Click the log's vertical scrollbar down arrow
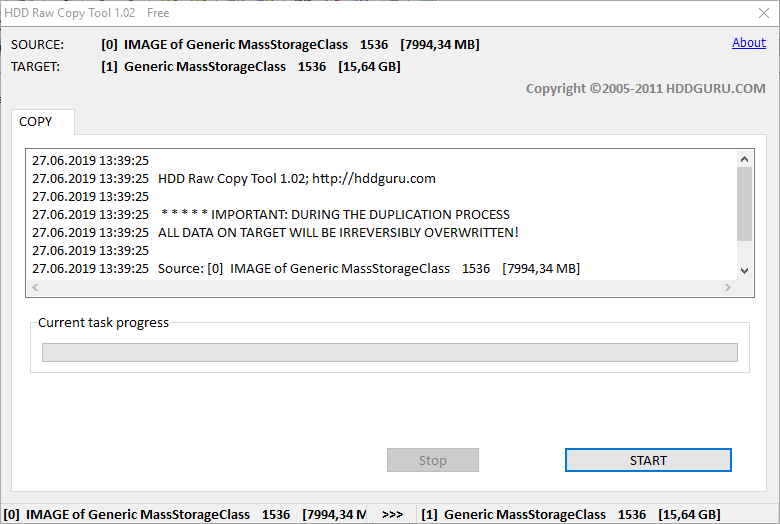The width and height of the screenshot is (780, 524). pyautogui.click(x=743, y=270)
